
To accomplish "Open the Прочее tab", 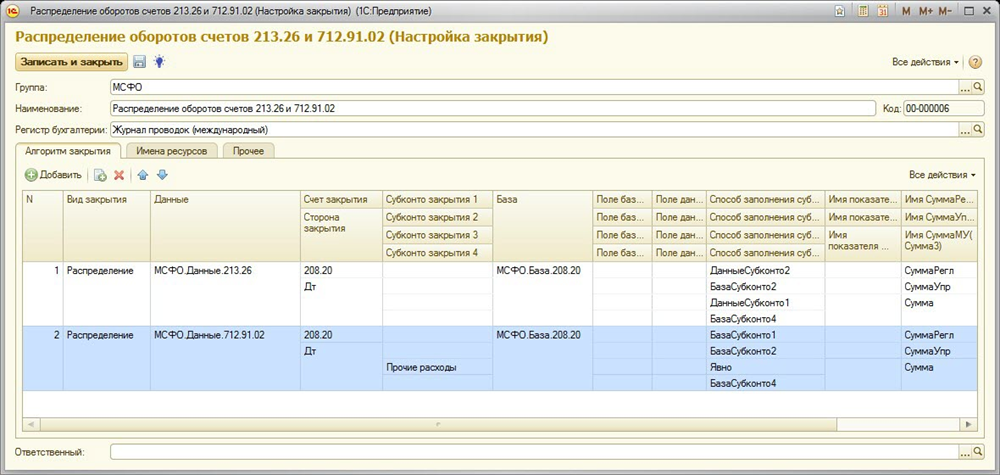I will [248, 150].
